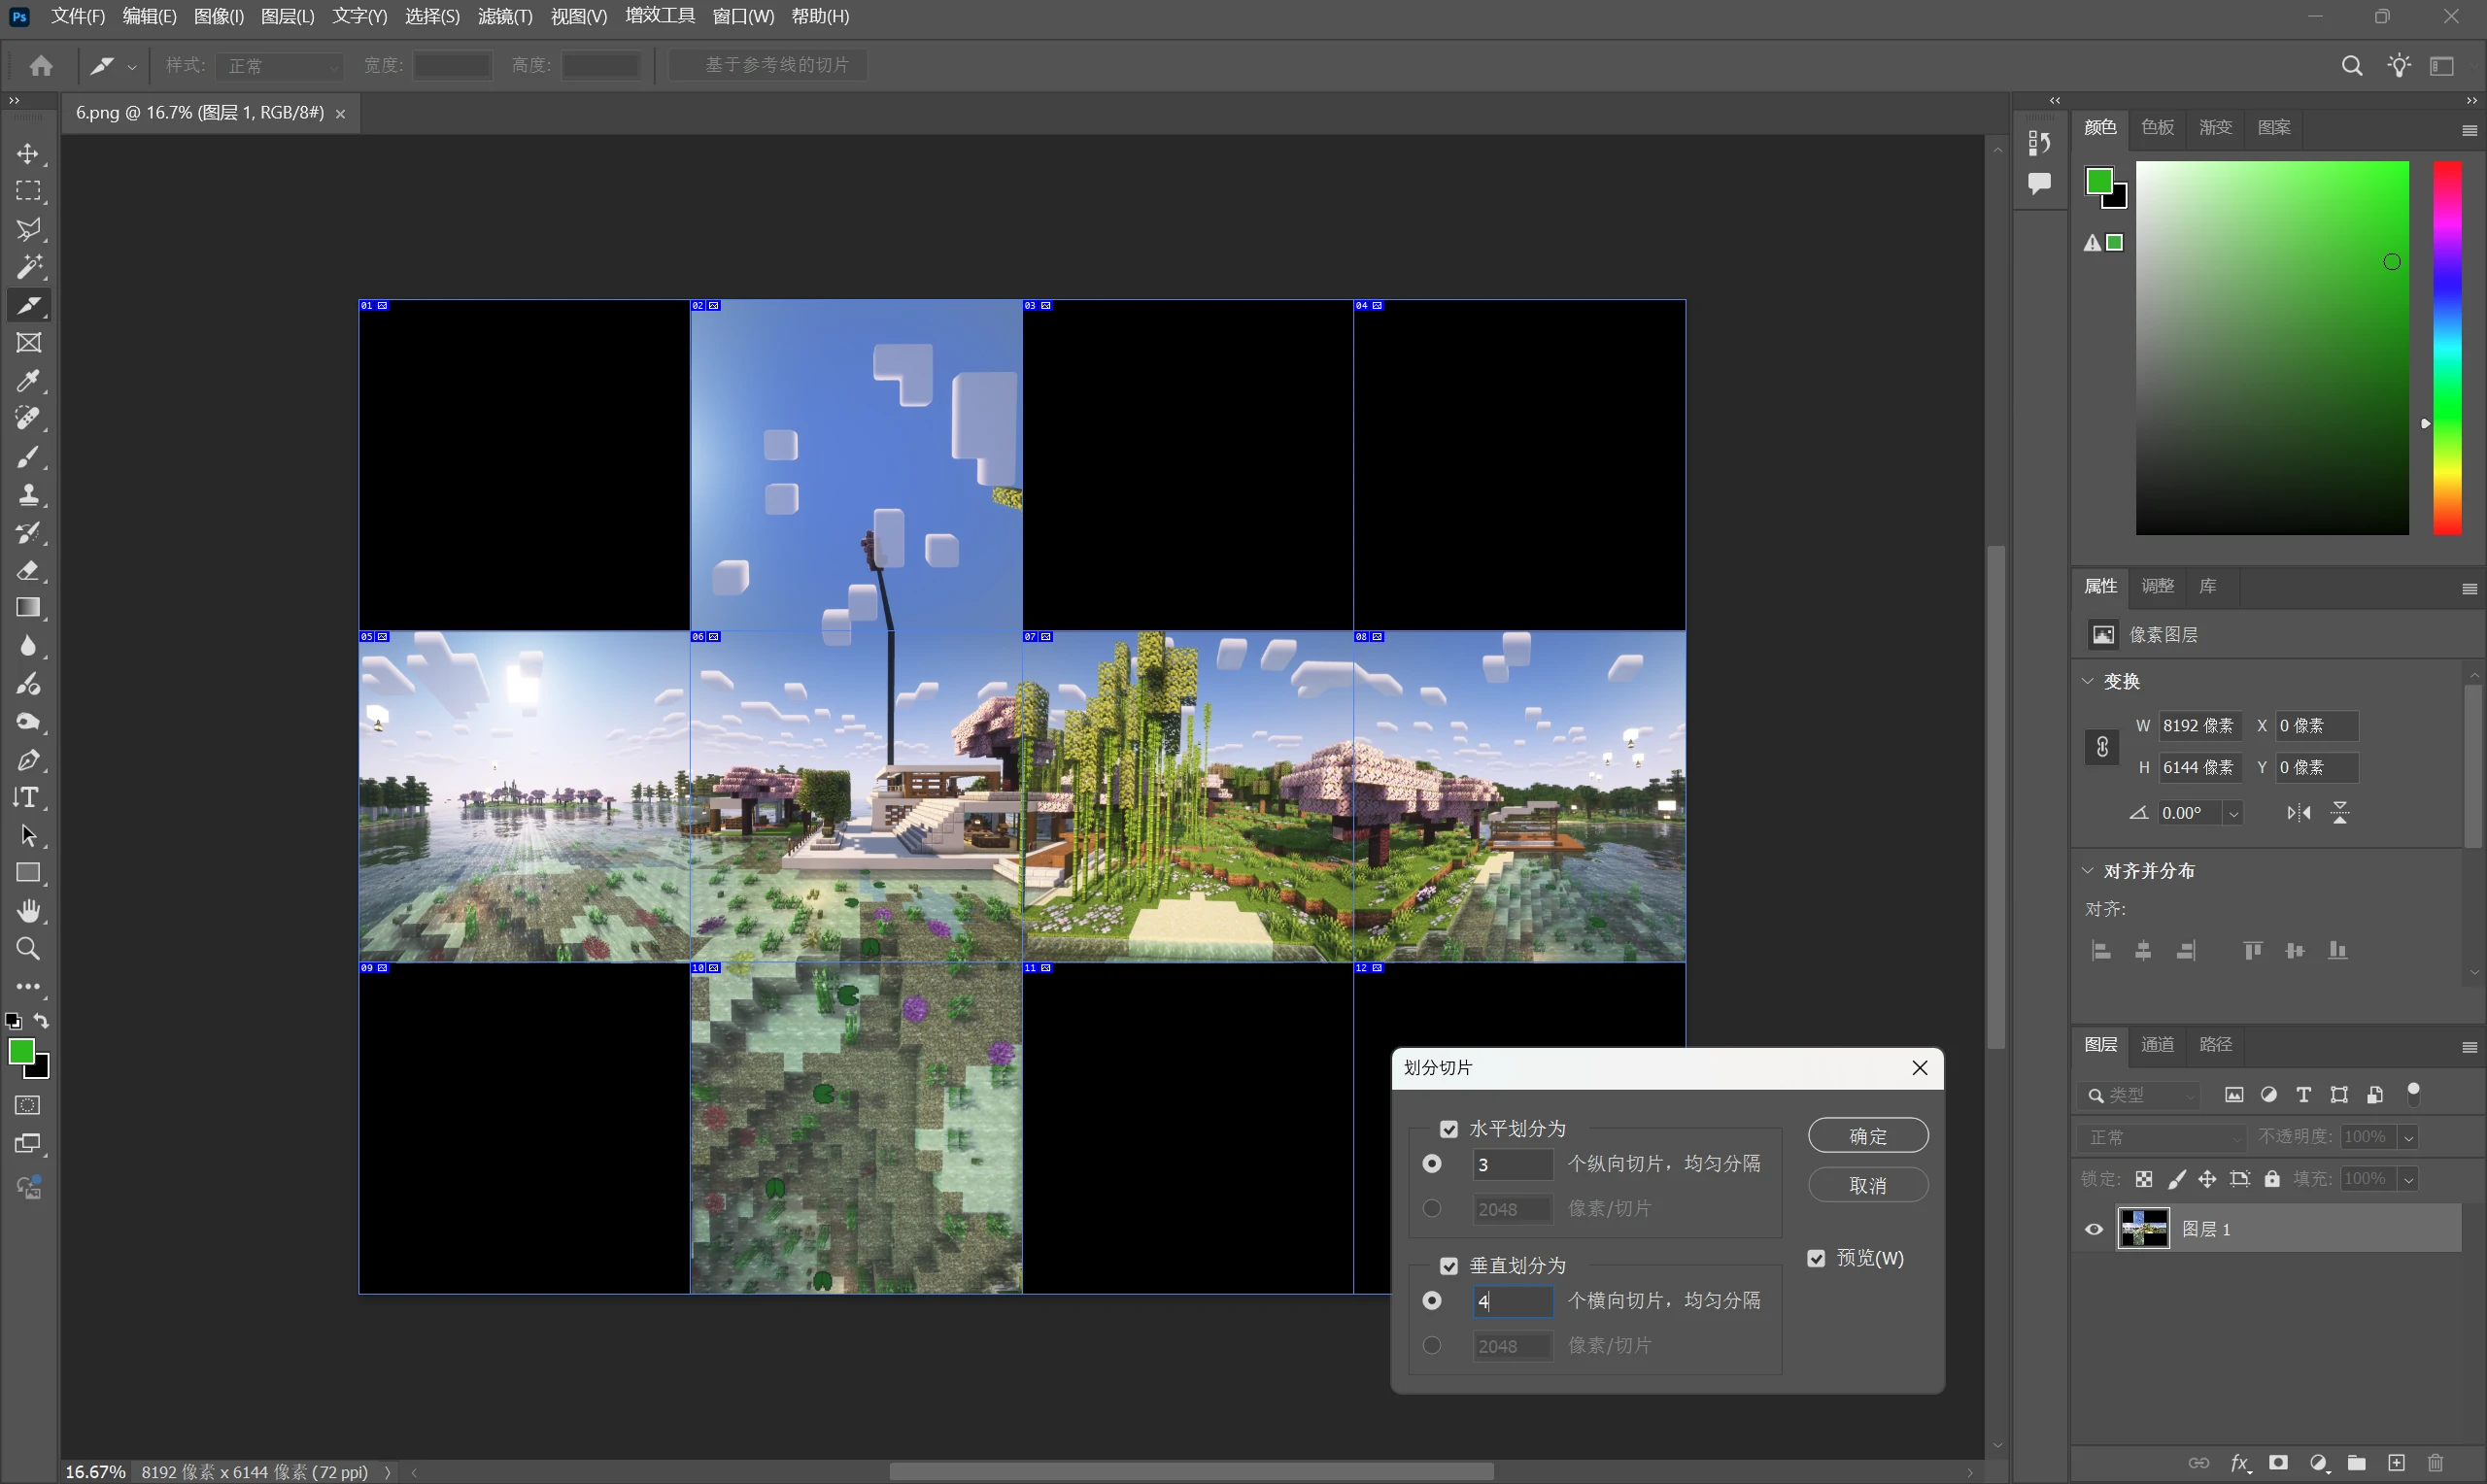Click the 基于参考线的切片 button
This screenshot has width=2487, height=1484.
click(x=767, y=66)
